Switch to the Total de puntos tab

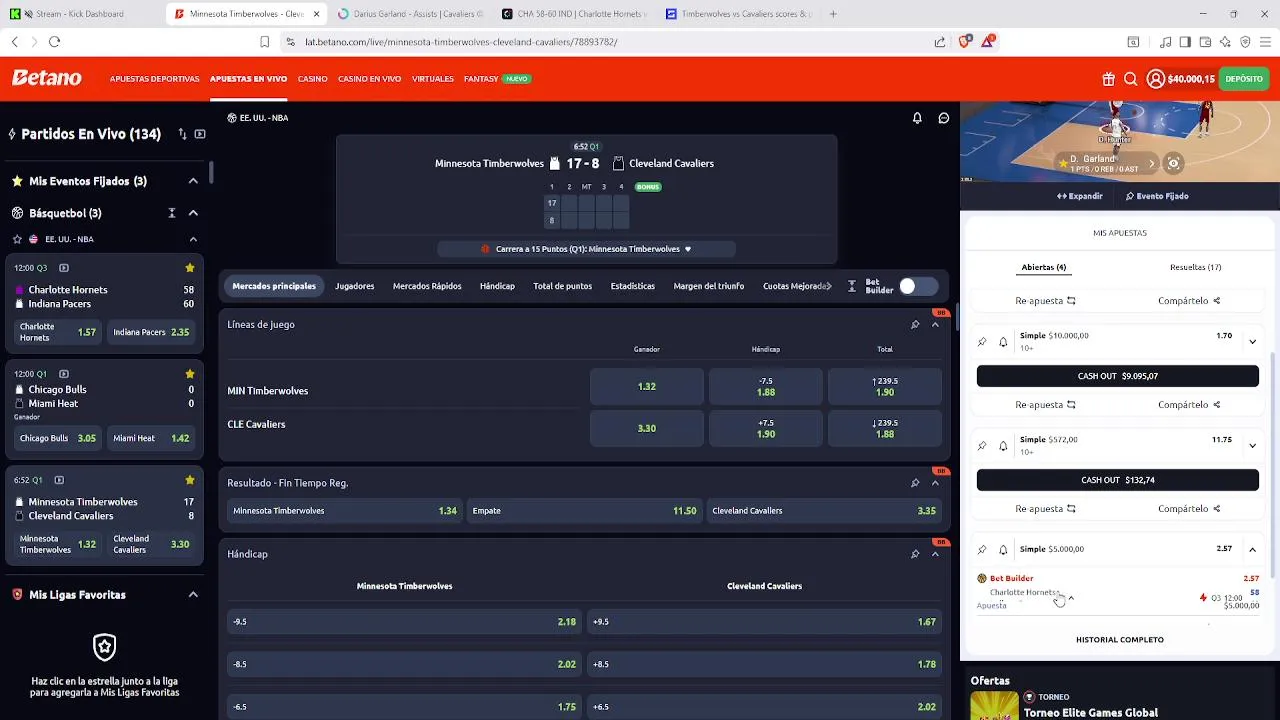point(562,286)
